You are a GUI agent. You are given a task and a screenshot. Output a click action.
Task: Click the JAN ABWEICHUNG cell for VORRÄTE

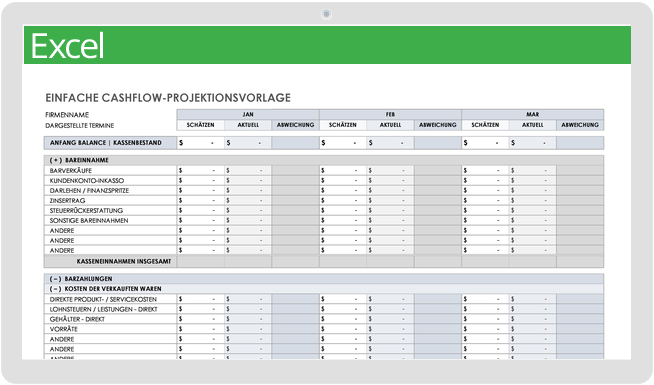[x=295, y=329]
